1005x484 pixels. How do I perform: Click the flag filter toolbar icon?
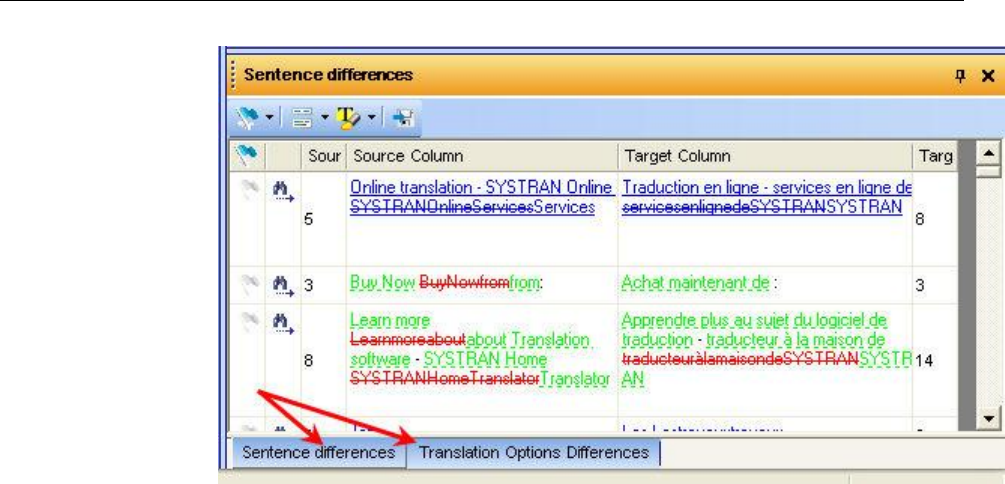tap(249, 118)
